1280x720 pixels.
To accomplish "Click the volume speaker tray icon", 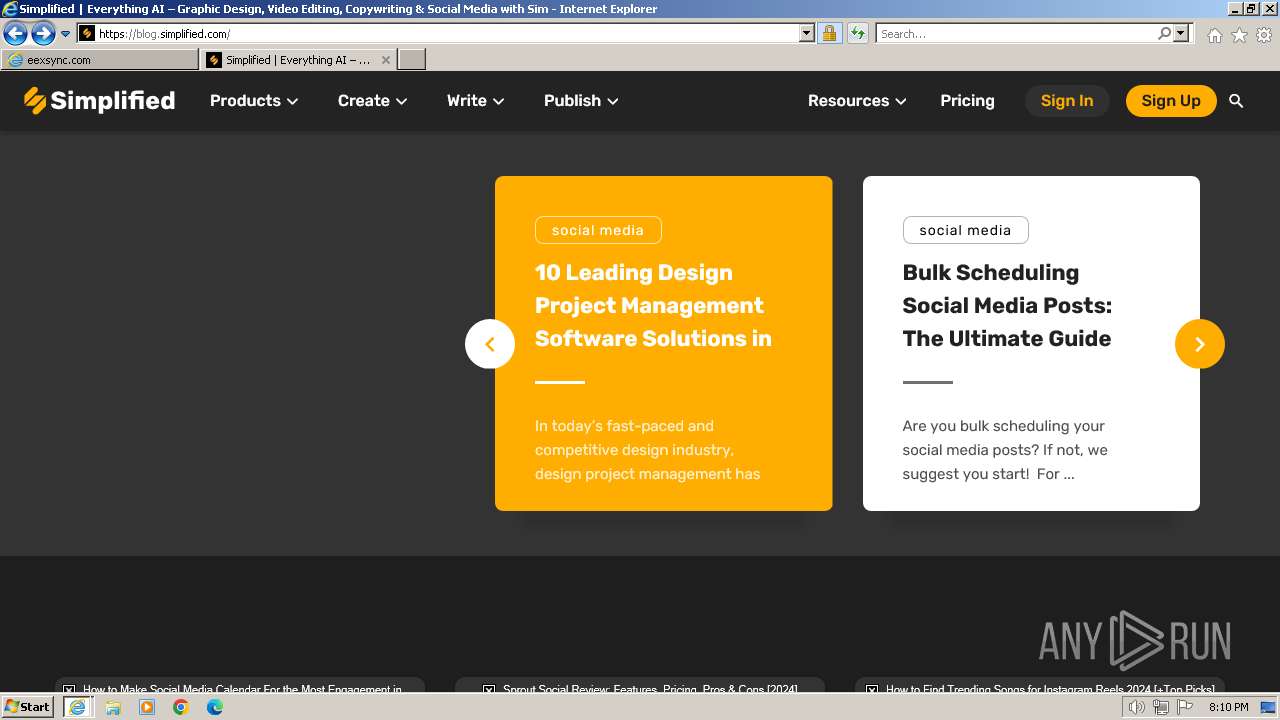I will click(1136, 707).
